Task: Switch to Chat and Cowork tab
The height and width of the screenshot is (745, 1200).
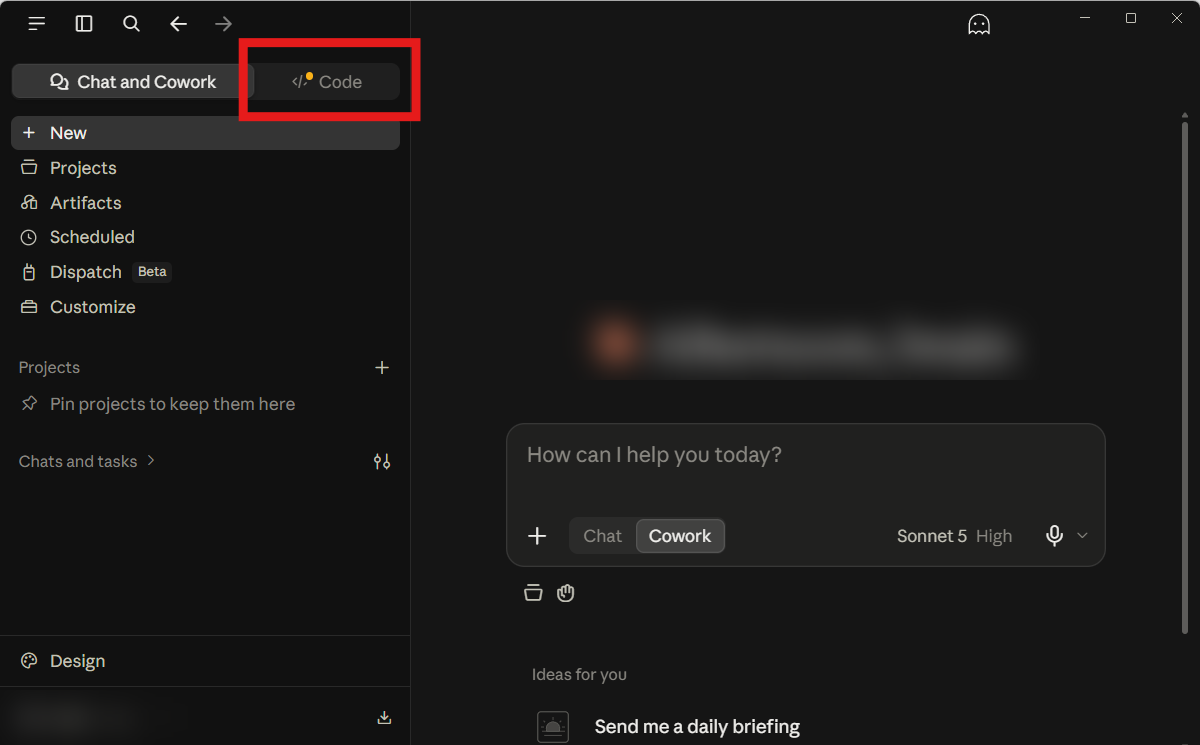Action: click(x=133, y=82)
